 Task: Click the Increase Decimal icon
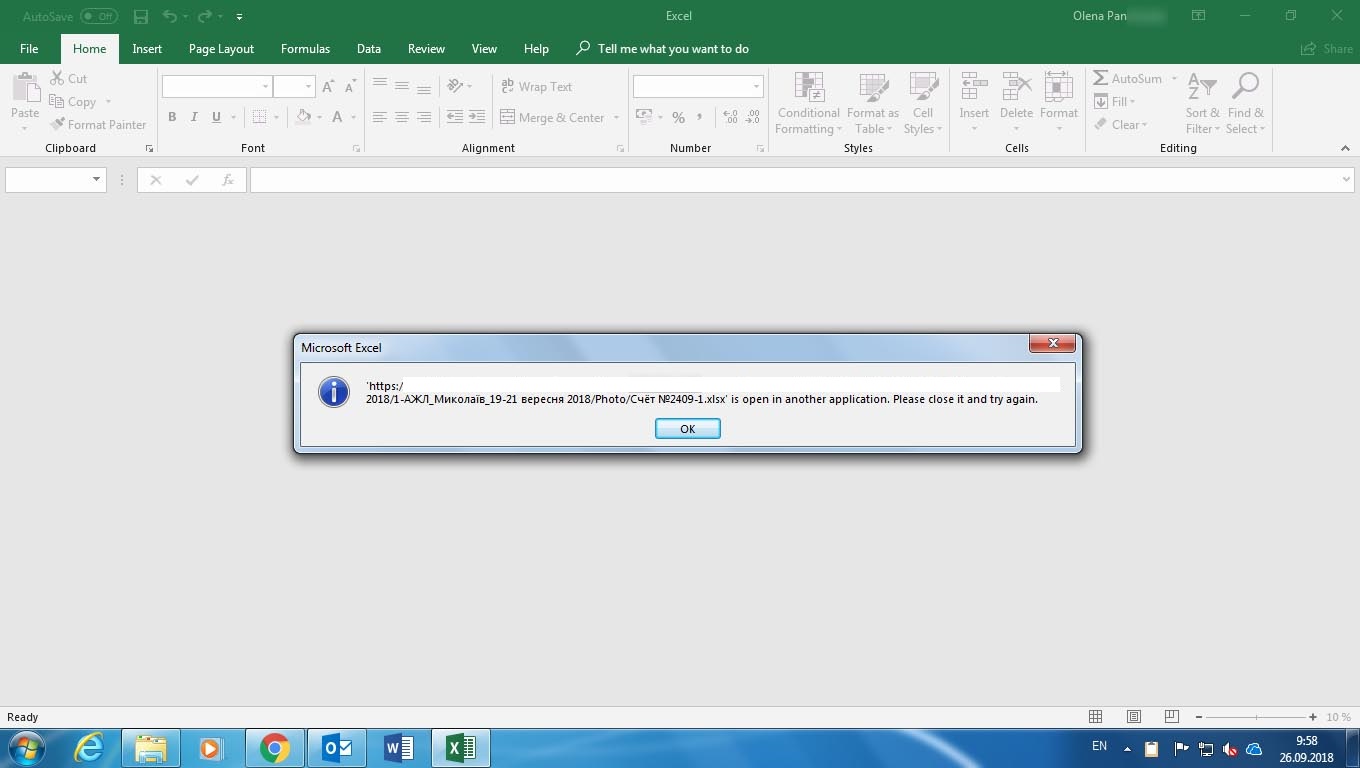coord(730,117)
